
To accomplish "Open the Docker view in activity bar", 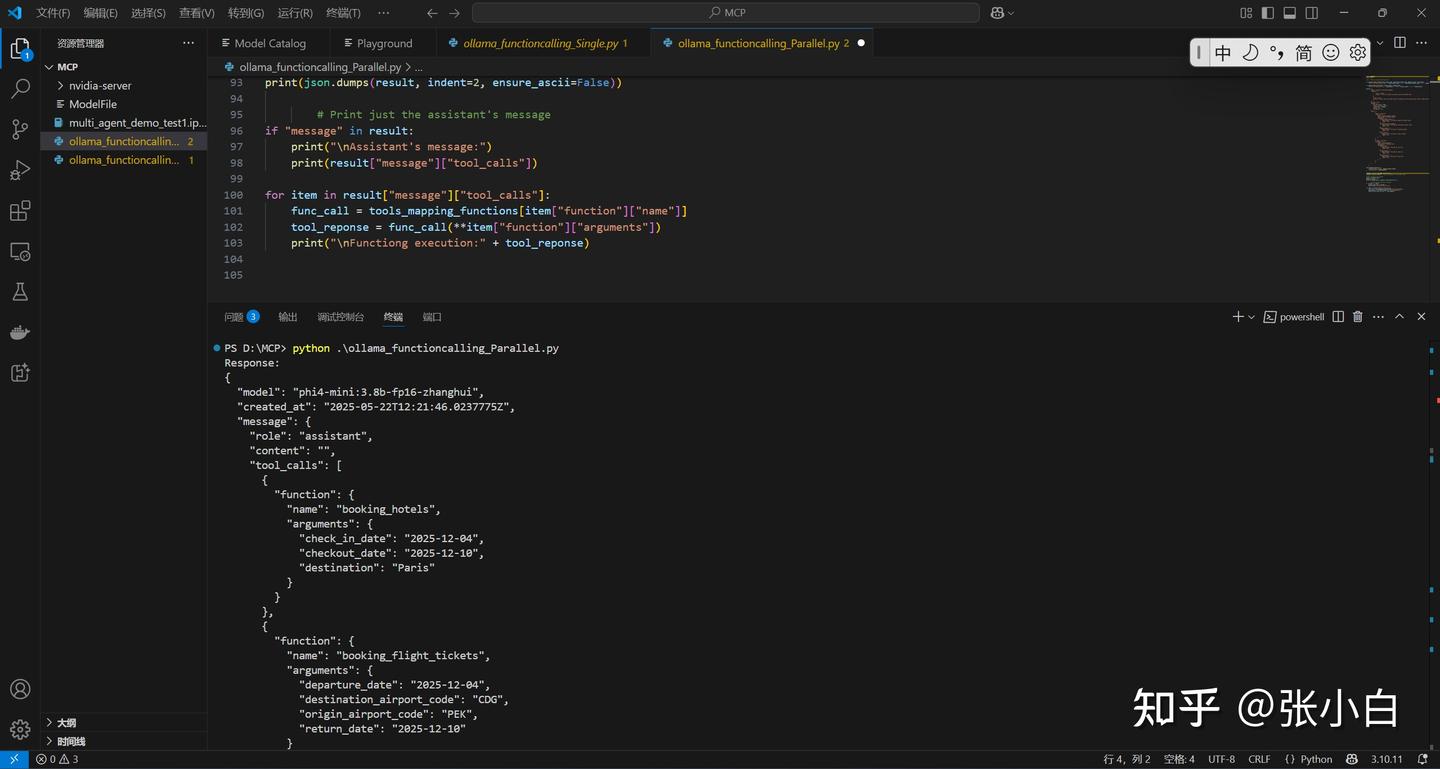I will click(x=20, y=332).
